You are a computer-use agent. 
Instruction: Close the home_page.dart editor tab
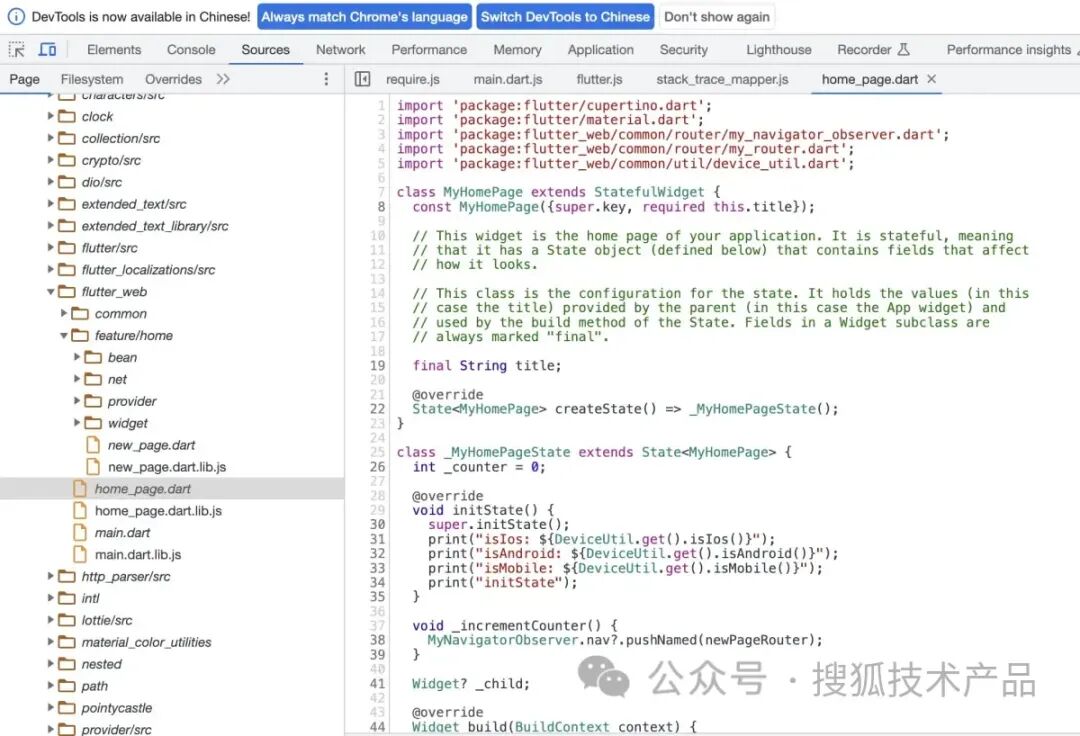coord(931,79)
